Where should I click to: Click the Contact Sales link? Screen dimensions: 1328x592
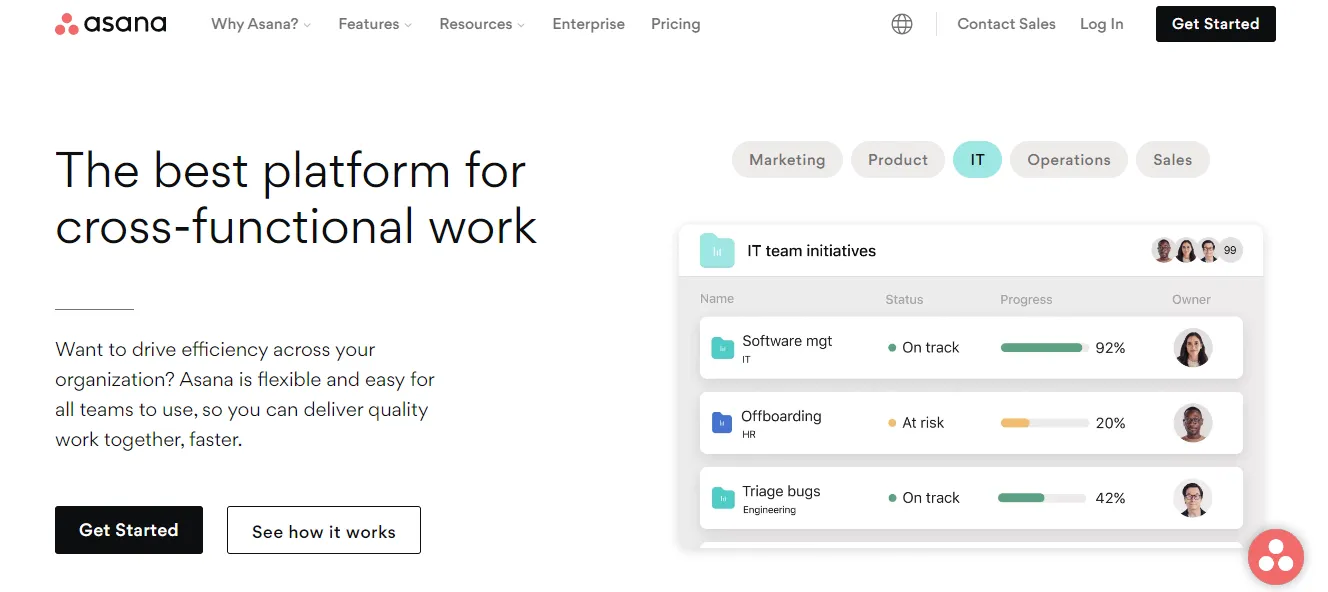[x=1006, y=24]
